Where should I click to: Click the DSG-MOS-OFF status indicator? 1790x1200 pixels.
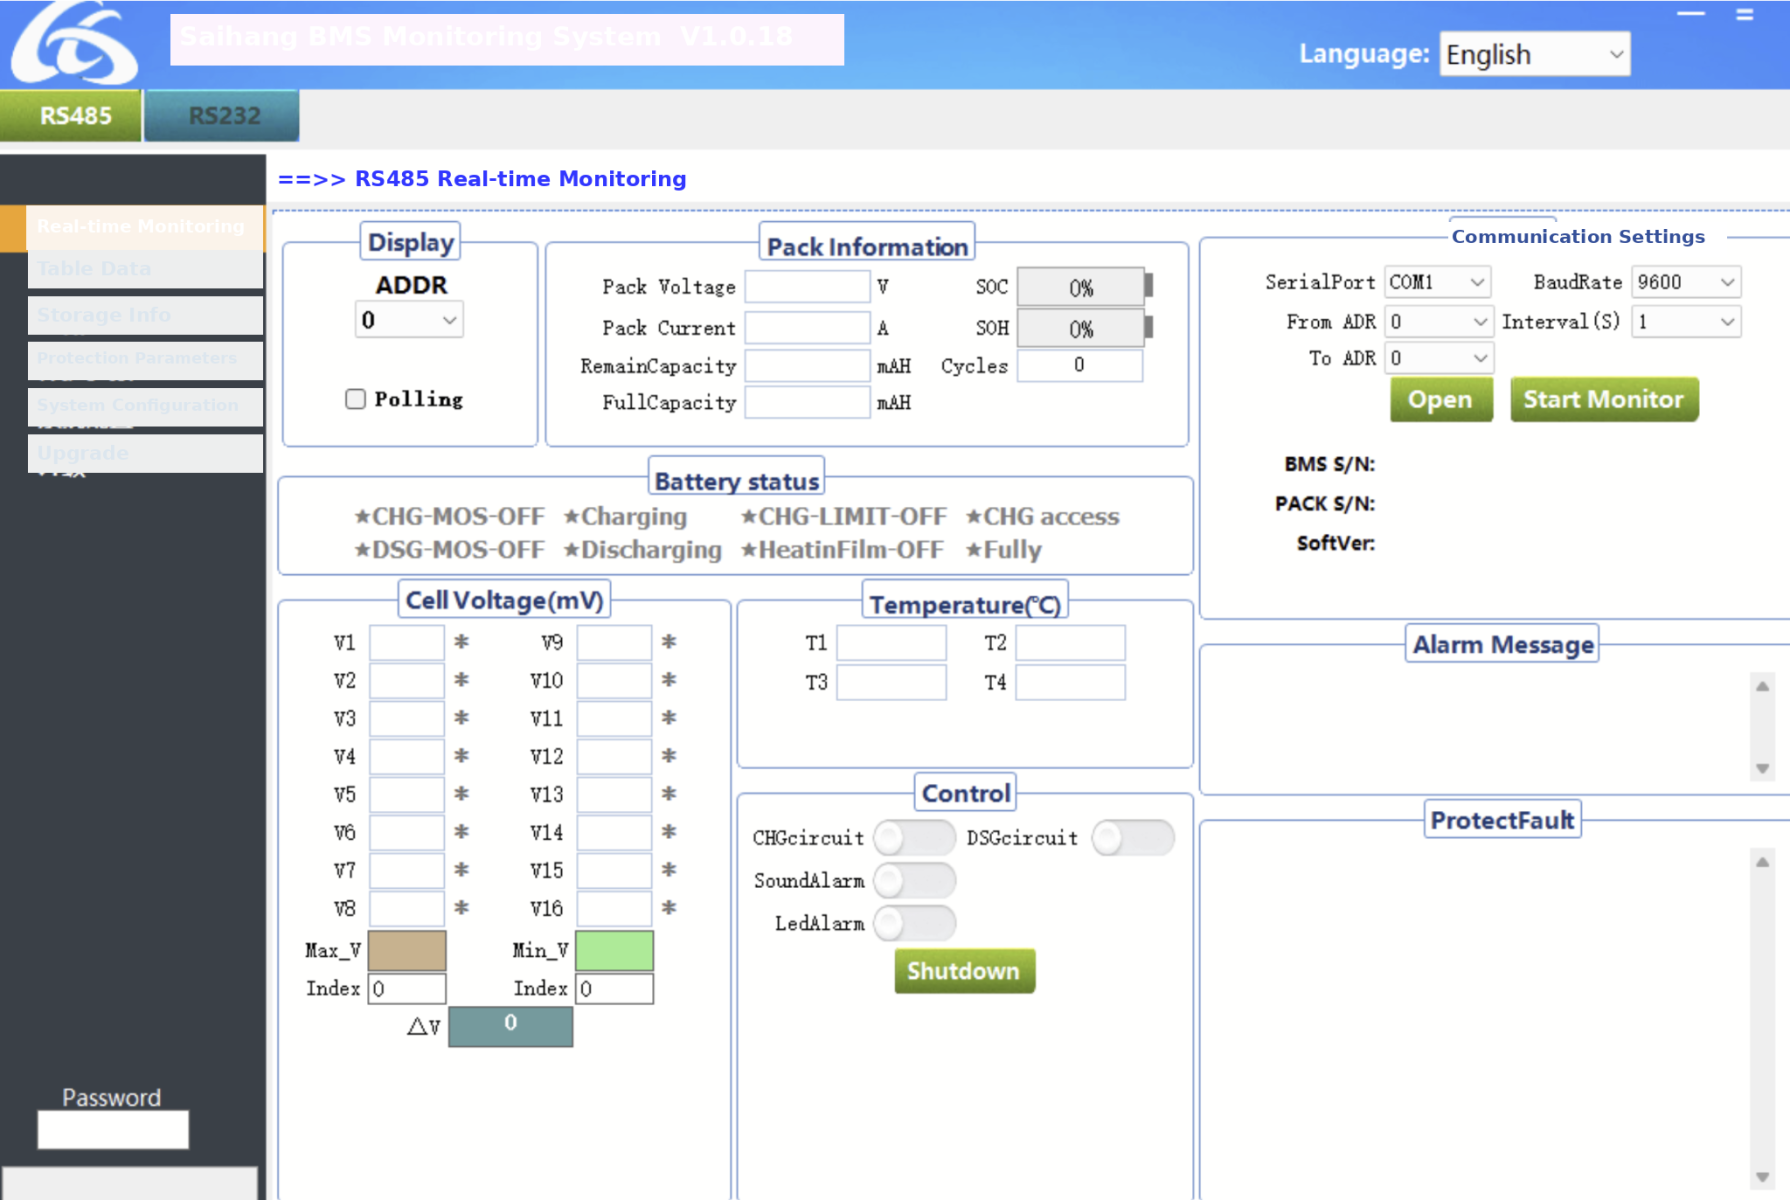tap(449, 550)
